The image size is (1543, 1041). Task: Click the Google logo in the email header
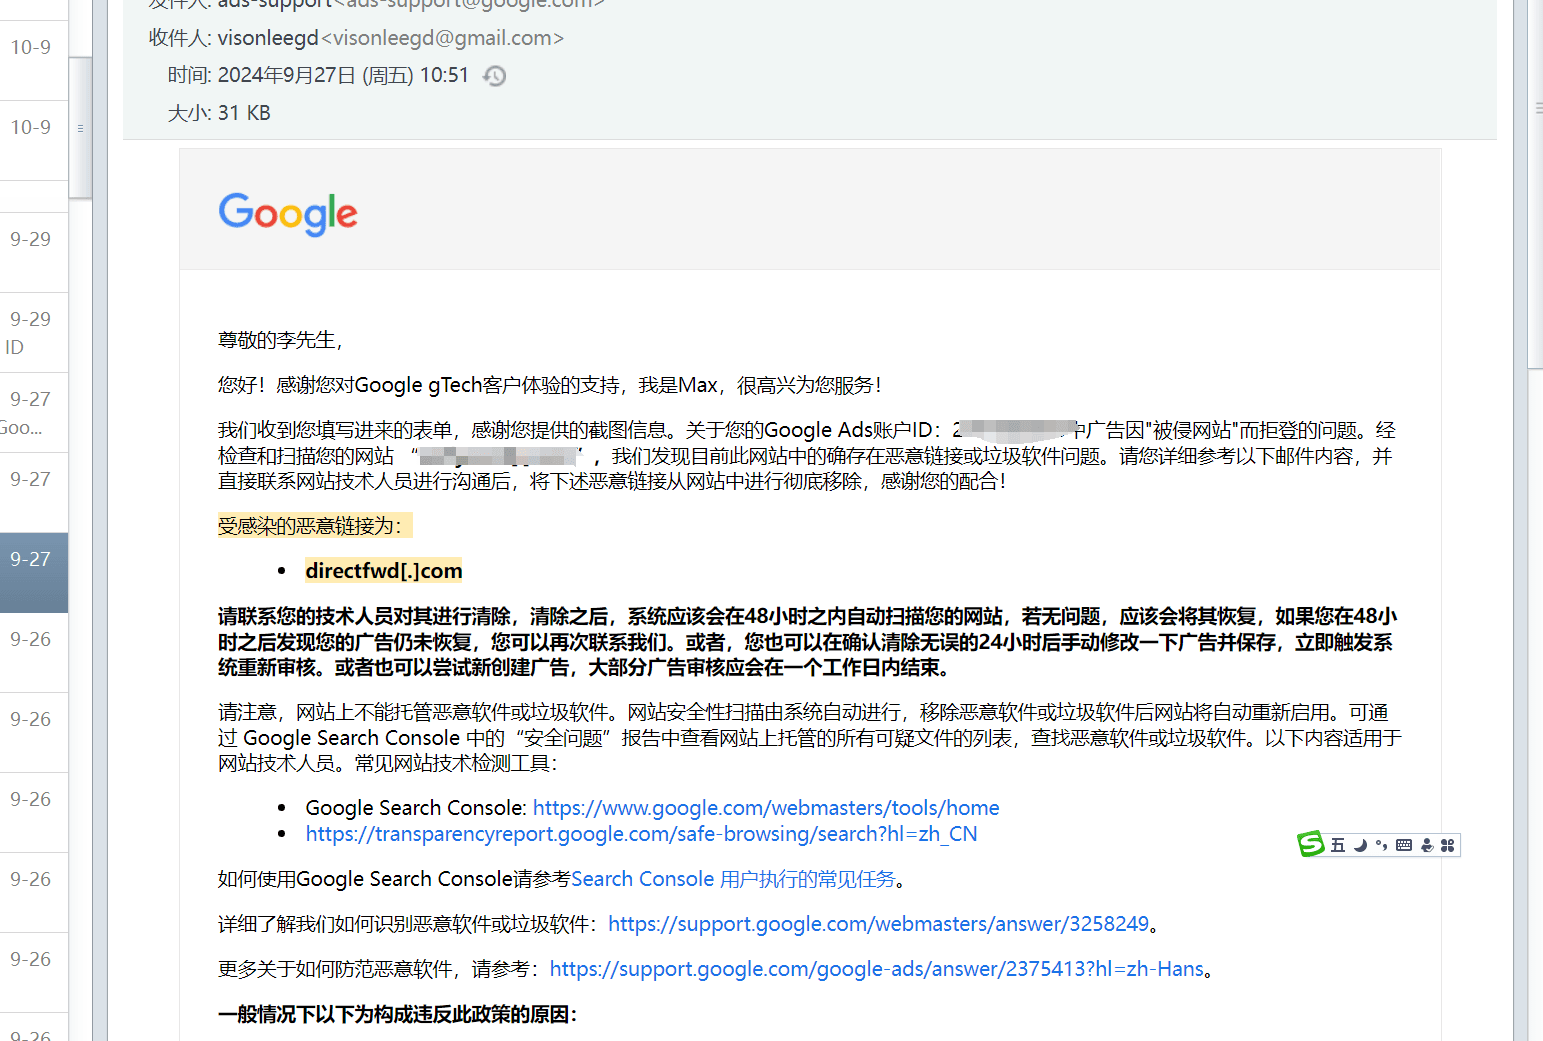click(x=288, y=213)
